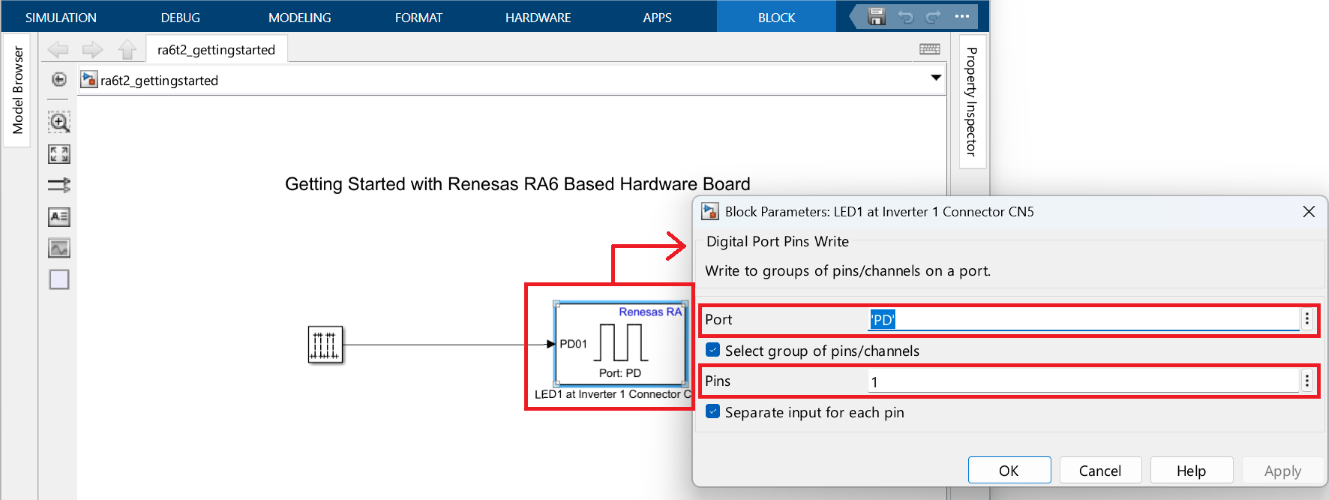Toggle Separate input for each pin checkbox
Viewport: 1329px width, 500px height.
[x=713, y=412]
